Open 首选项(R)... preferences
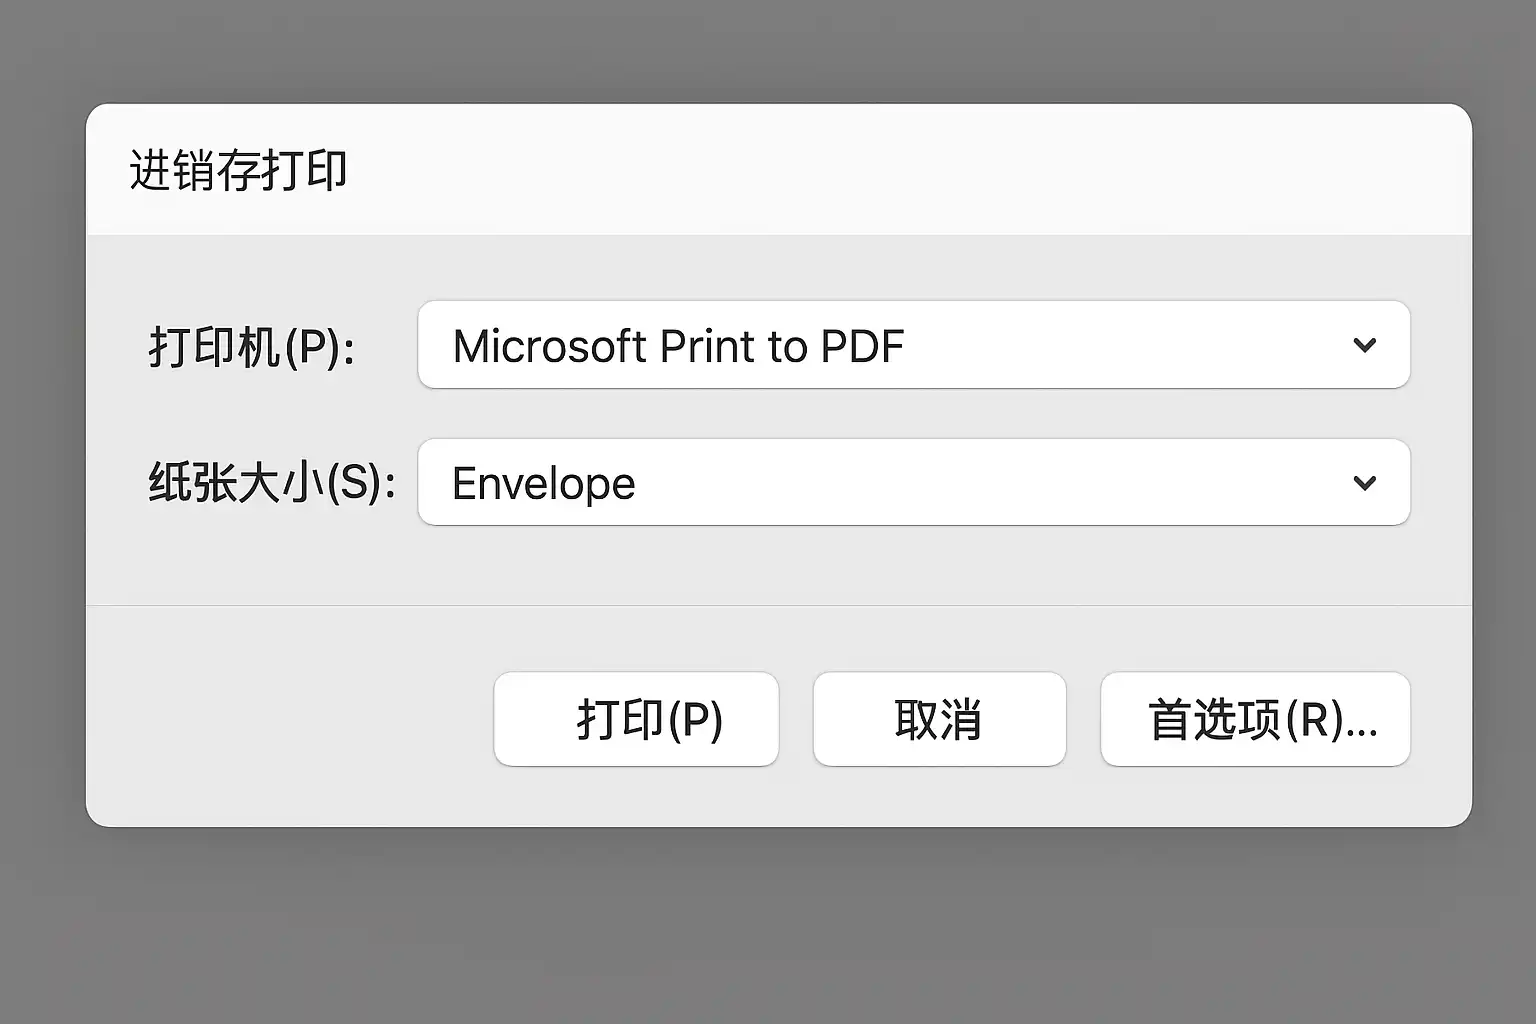1536x1024 pixels. [x=1255, y=719]
